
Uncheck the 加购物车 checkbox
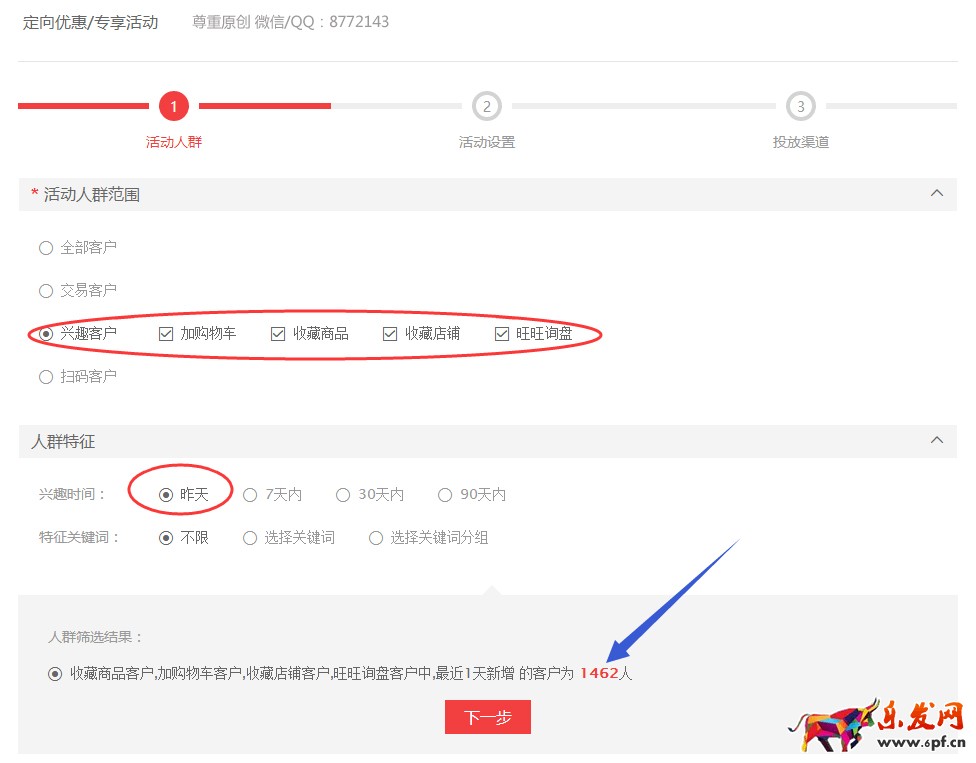point(166,334)
